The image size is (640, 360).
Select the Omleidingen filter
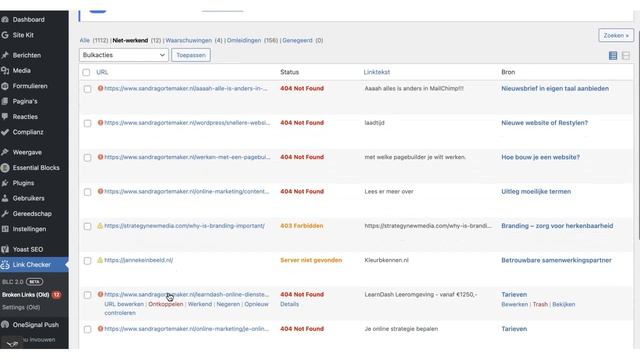pos(244,40)
